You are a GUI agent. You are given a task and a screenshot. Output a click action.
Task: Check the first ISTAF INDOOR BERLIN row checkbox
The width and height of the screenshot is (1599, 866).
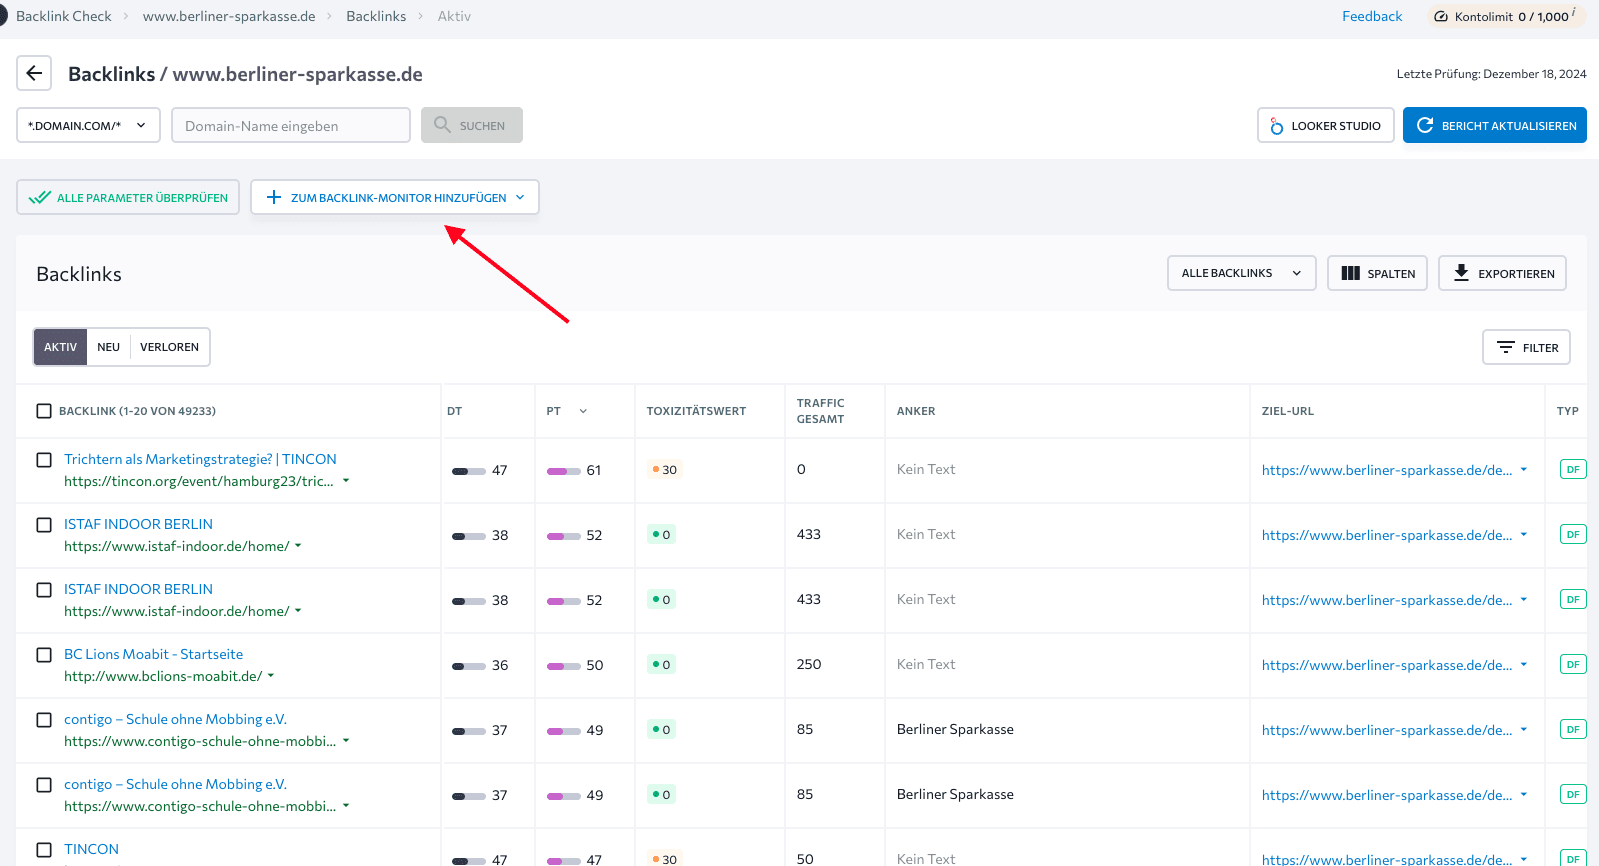pos(44,525)
